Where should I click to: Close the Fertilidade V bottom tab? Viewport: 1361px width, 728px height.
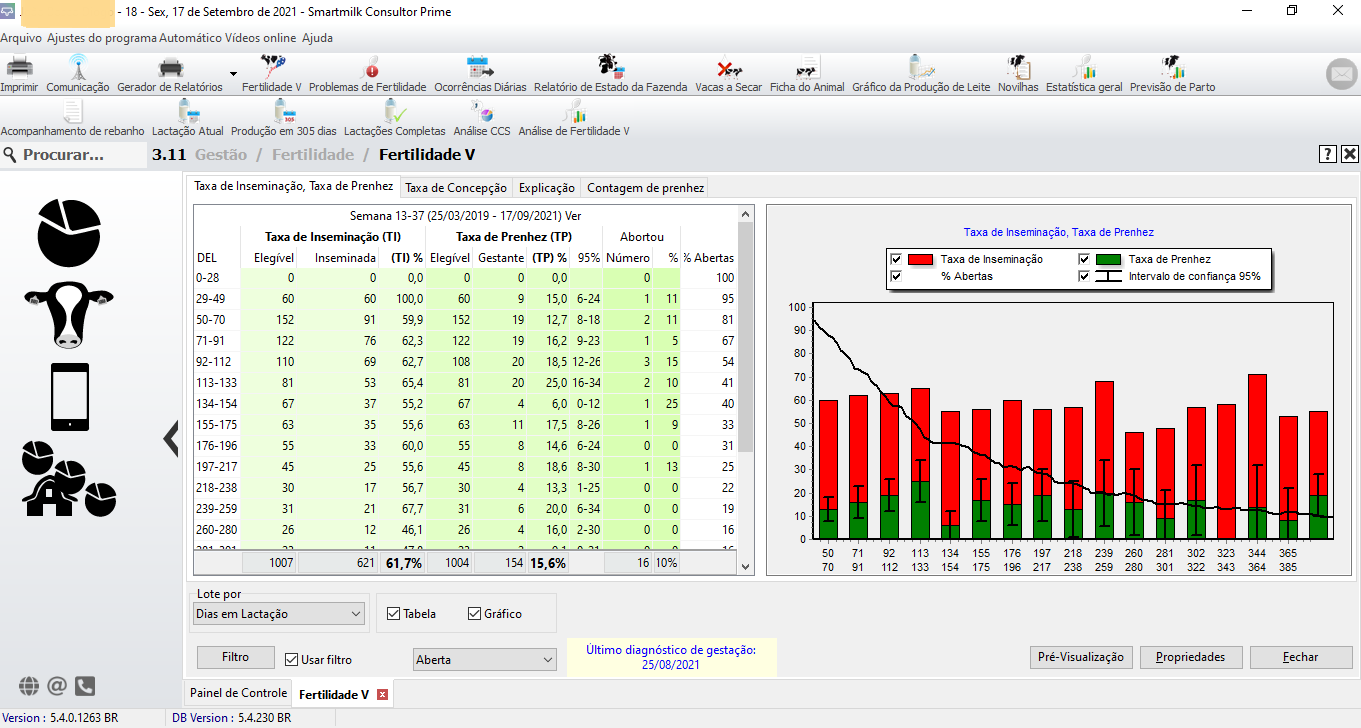coord(382,694)
